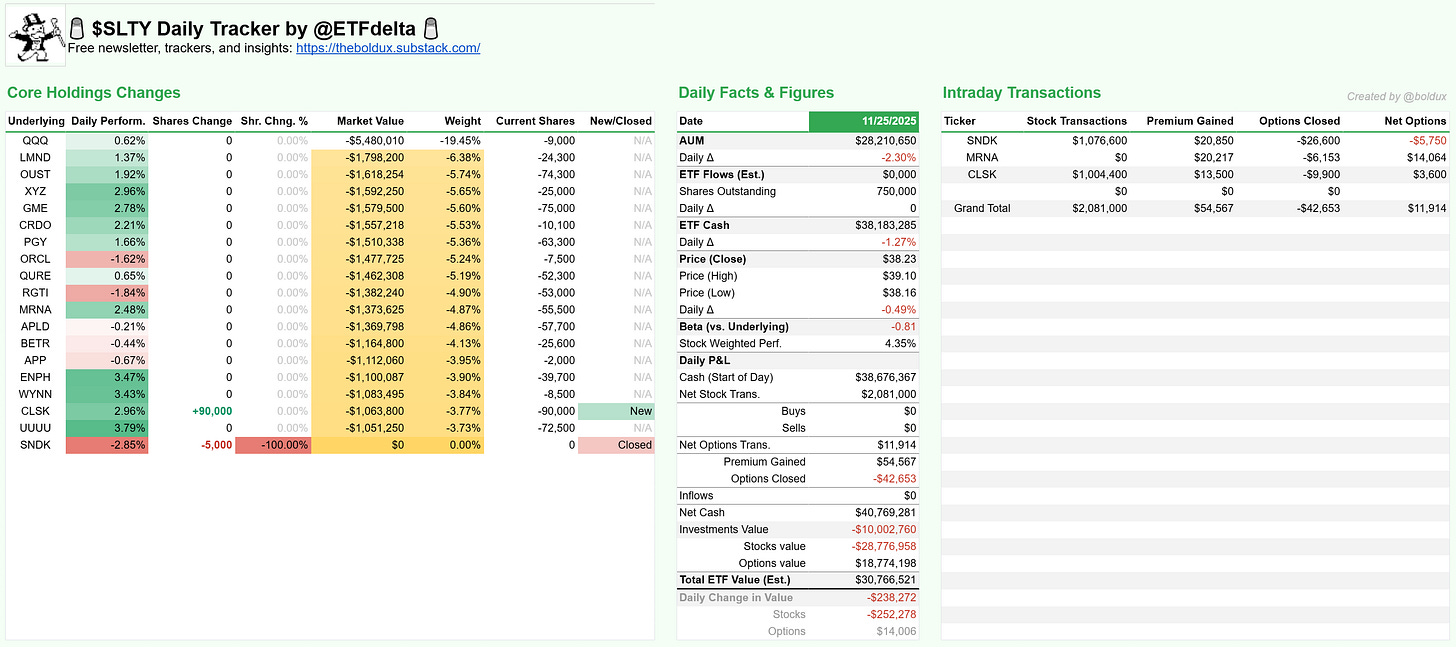Click the green New status cell for CLSK
Image resolution: width=1456 pixels, height=647 pixels.
(x=616, y=411)
